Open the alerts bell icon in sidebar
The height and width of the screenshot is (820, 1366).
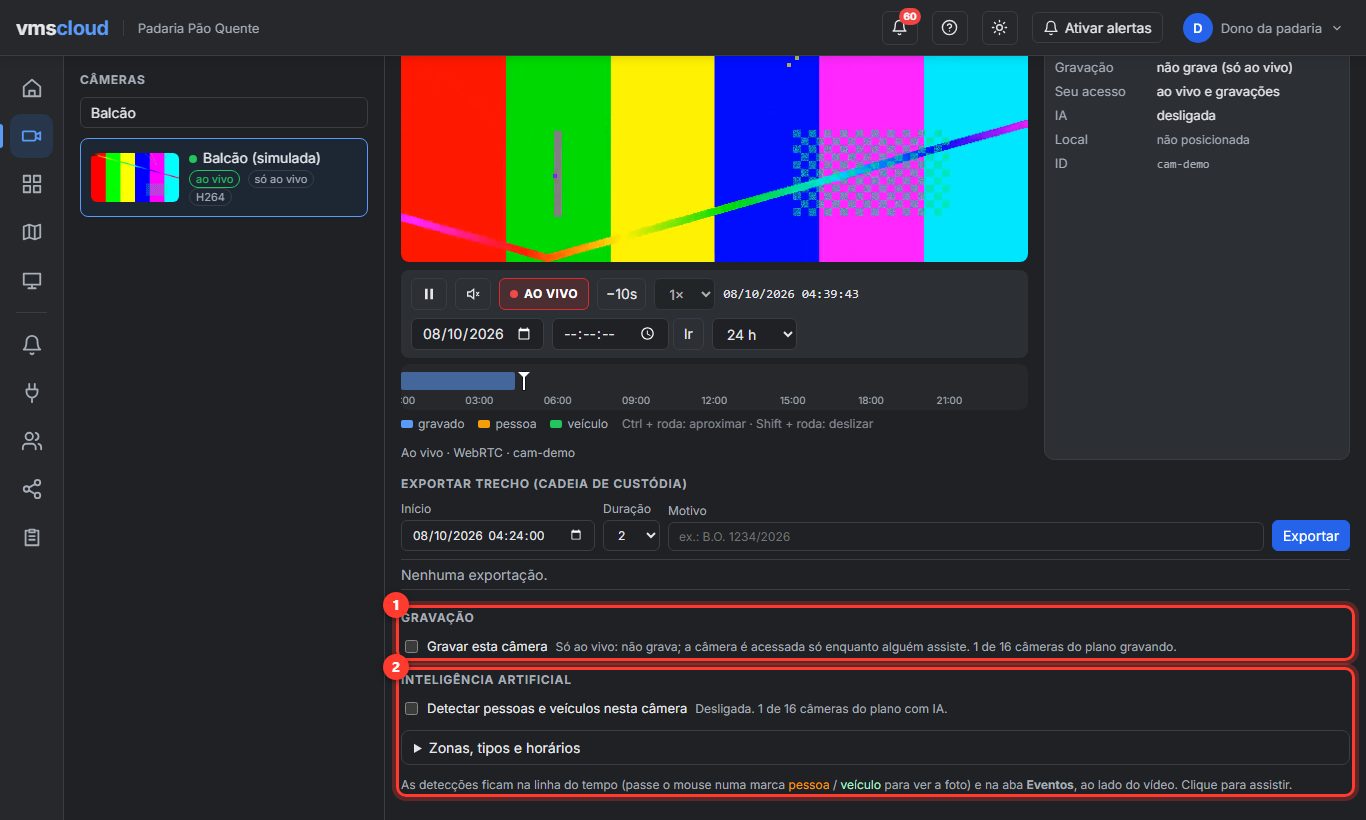pyautogui.click(x=32, y=345)
